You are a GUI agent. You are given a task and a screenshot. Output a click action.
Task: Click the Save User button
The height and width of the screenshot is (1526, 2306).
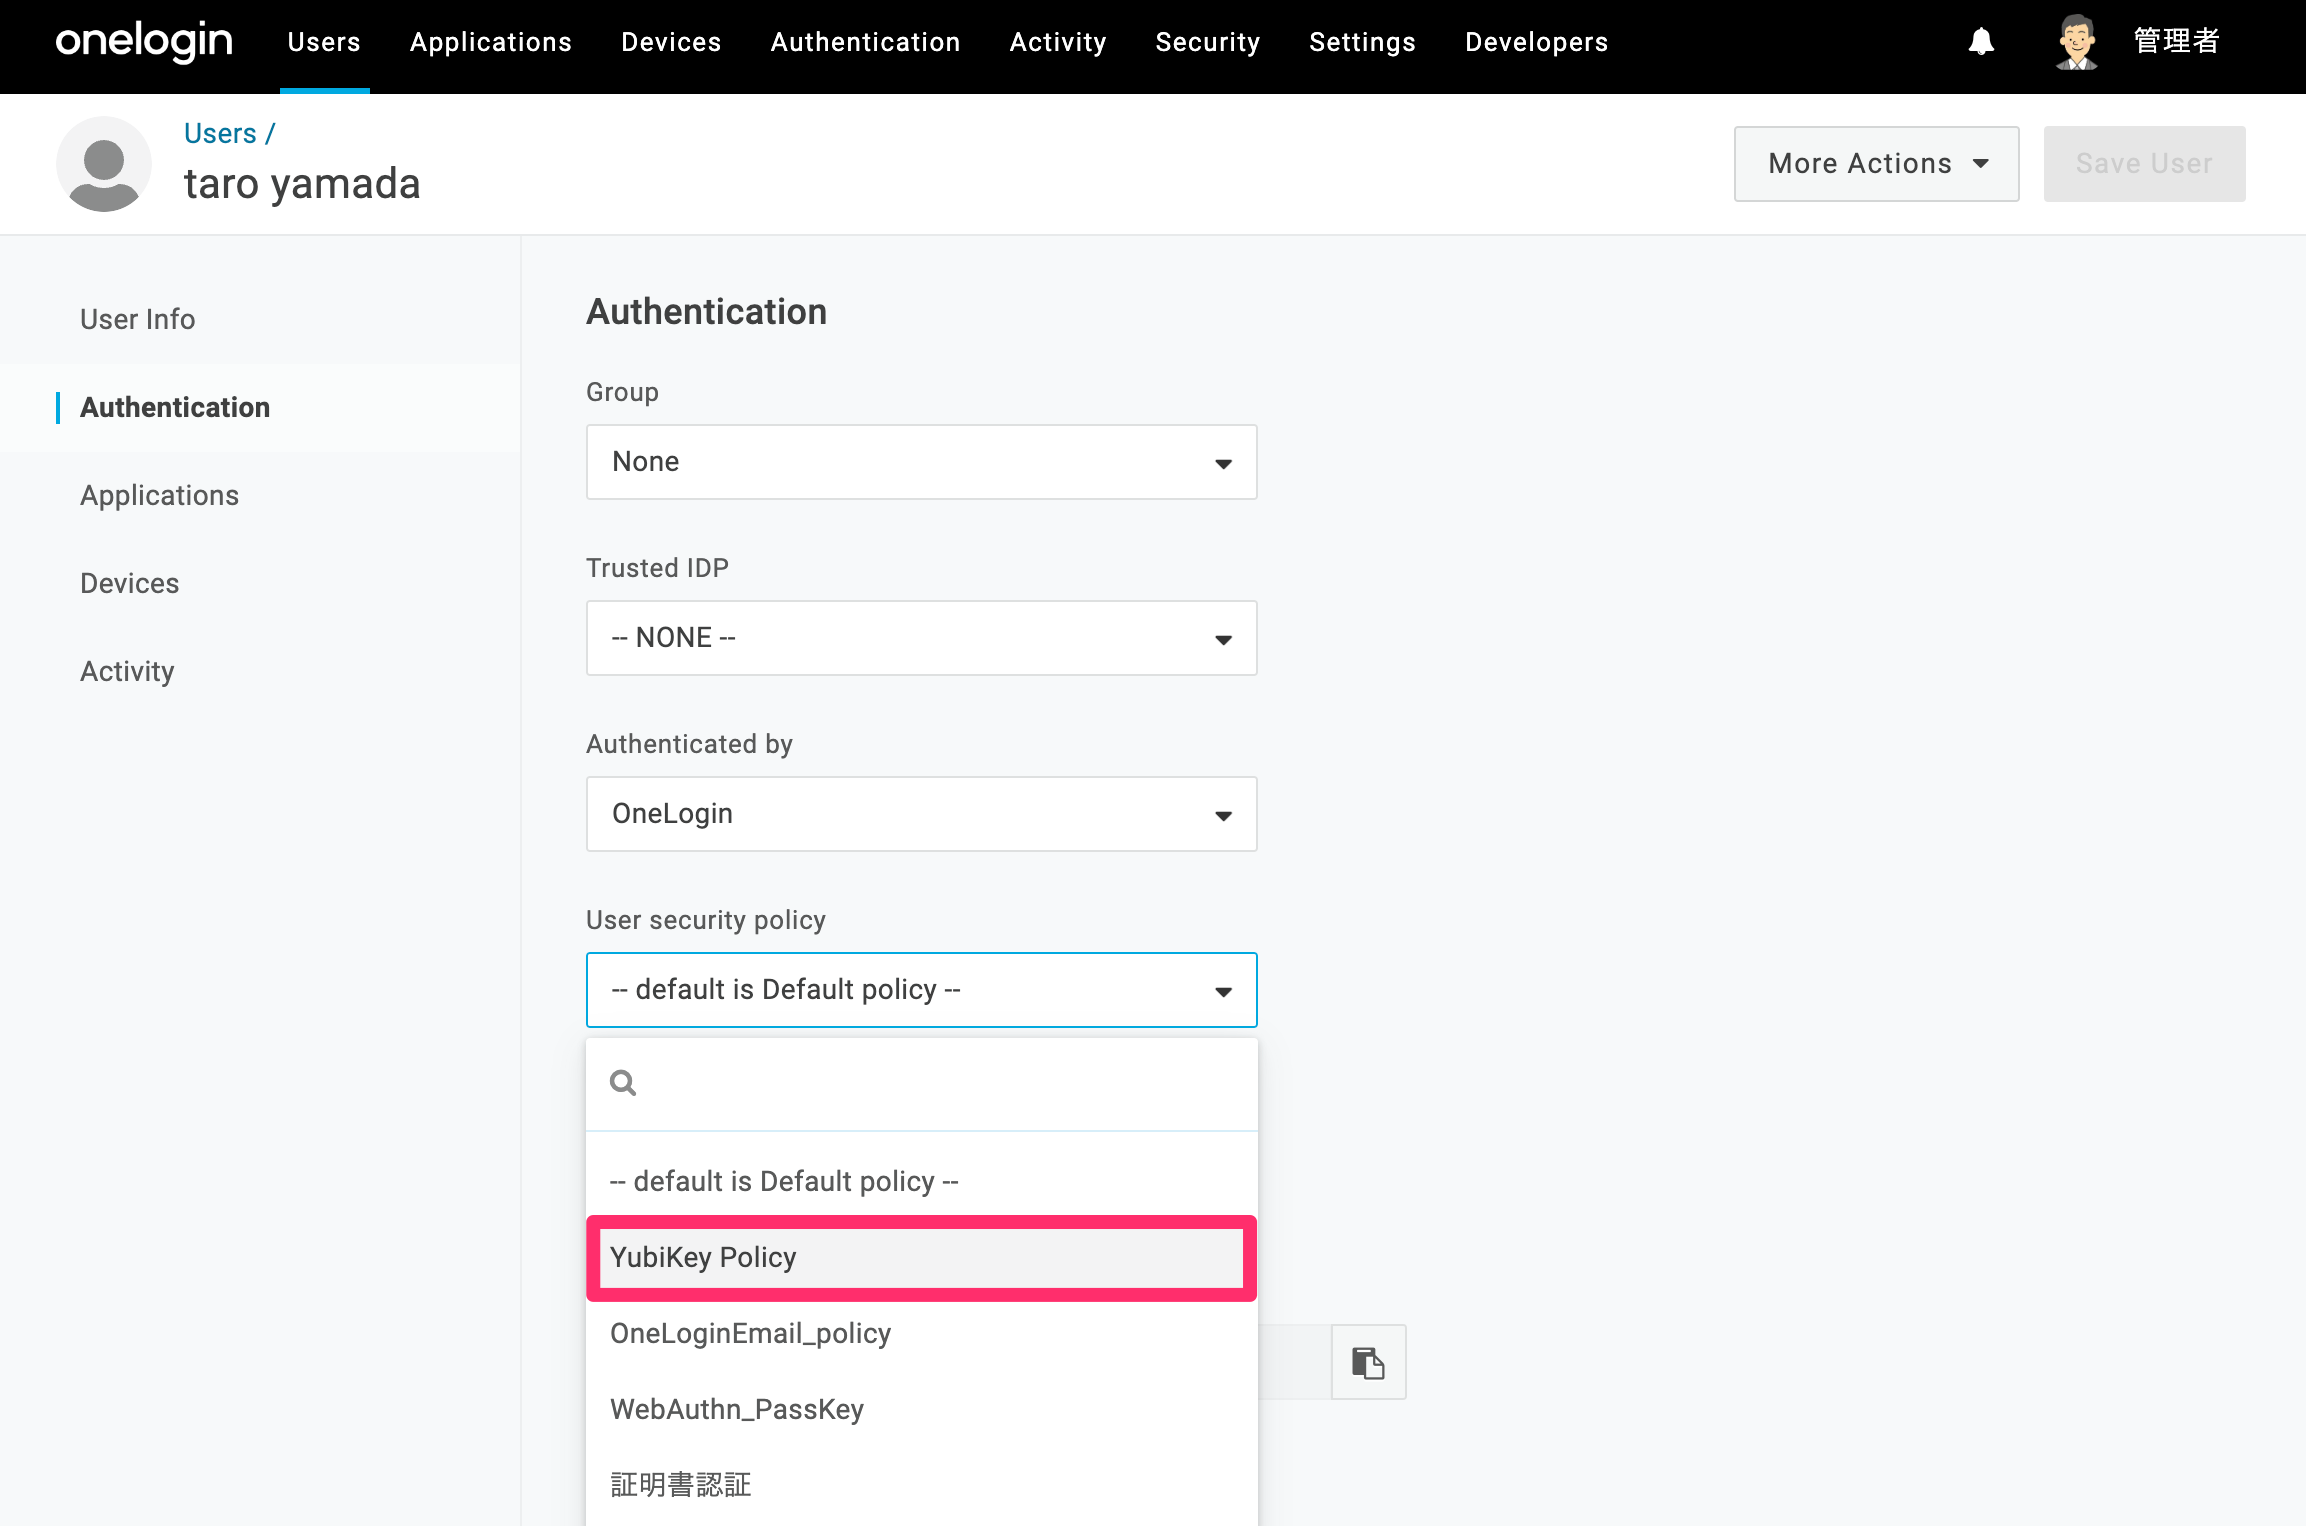(x=2144, y=163)
